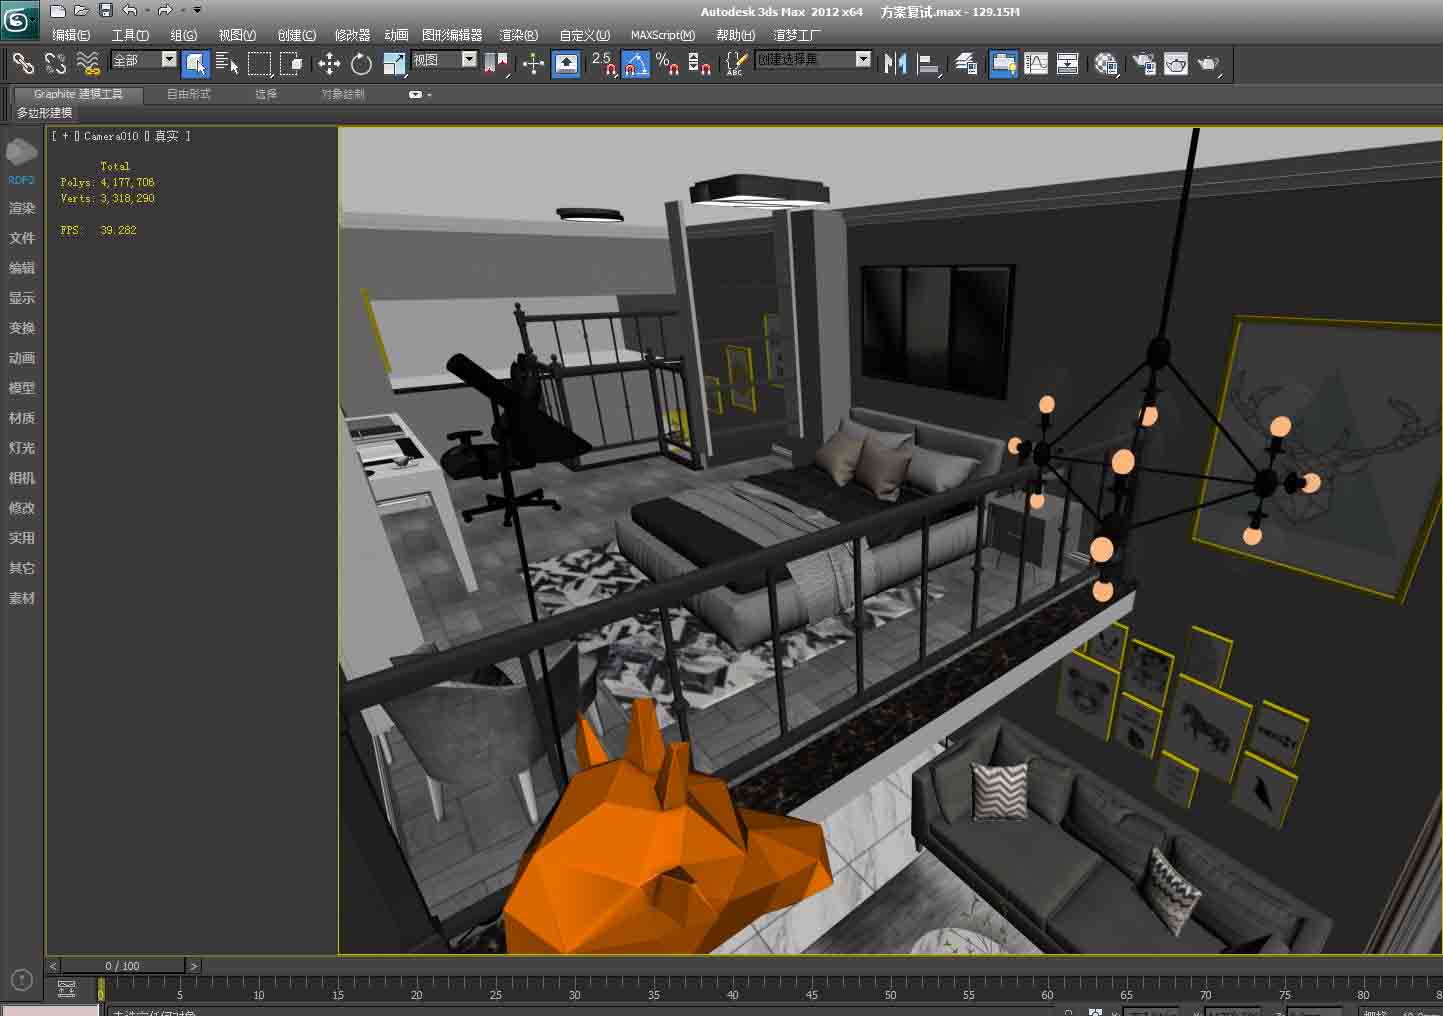Click the 素材 sidebar button
This screenshot has width=1443, height=1016.
(x=22, y=598)
